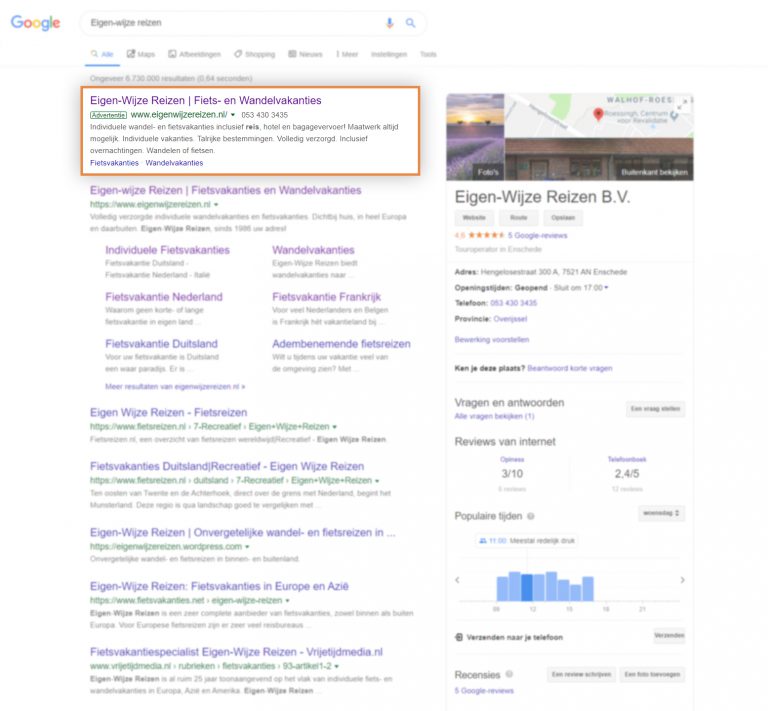Click Meer resultaten van eigenwijzereizen.nl
The image size is (768, 711).
pyautogui.click(x=175, y=387)
